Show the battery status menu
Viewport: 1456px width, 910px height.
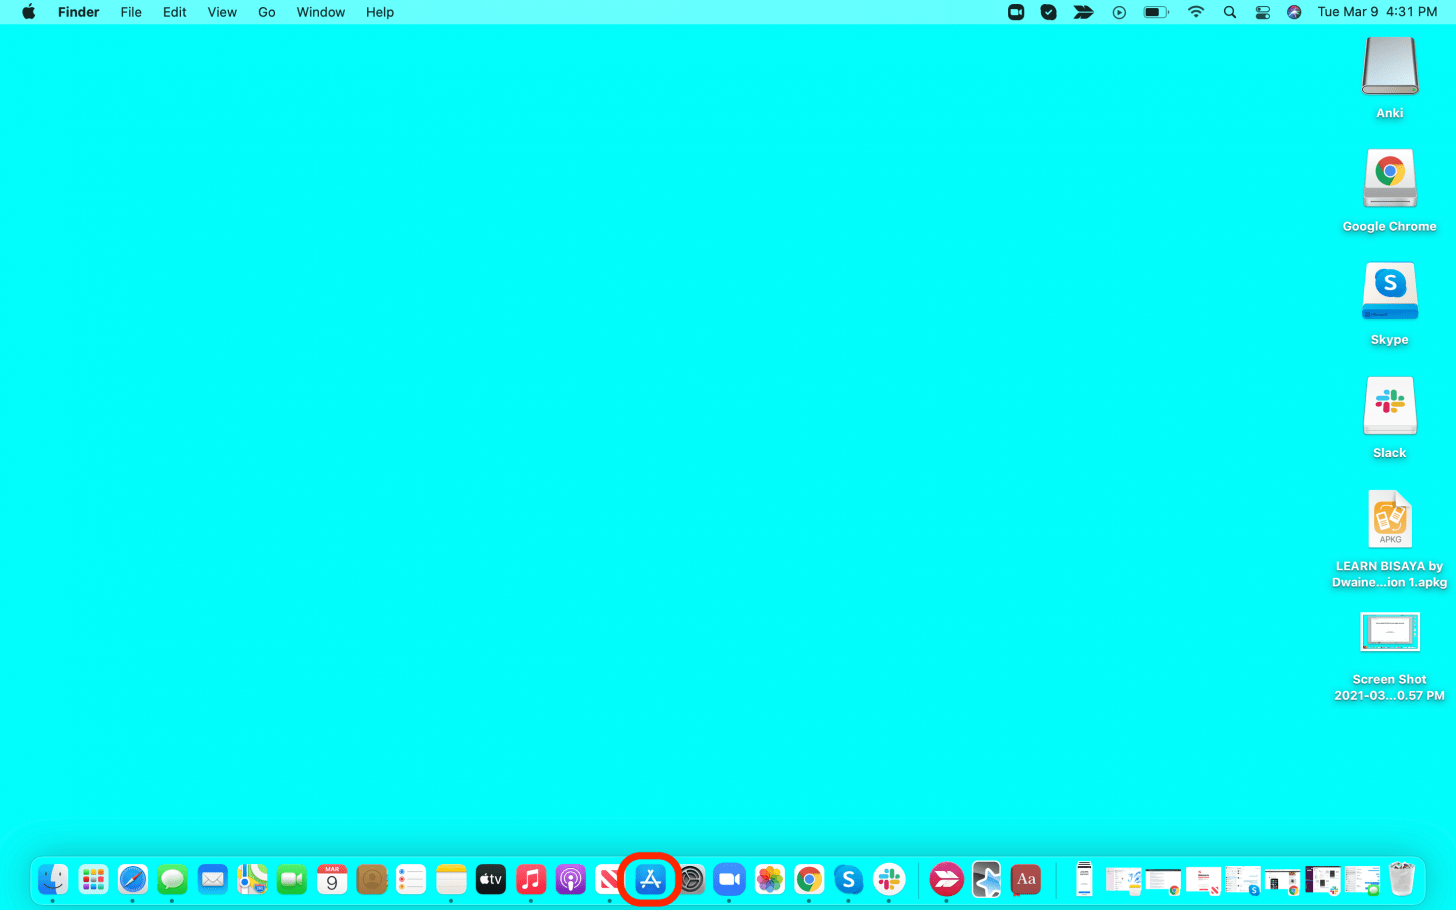pyautogui.click(x=1156, y=12)
